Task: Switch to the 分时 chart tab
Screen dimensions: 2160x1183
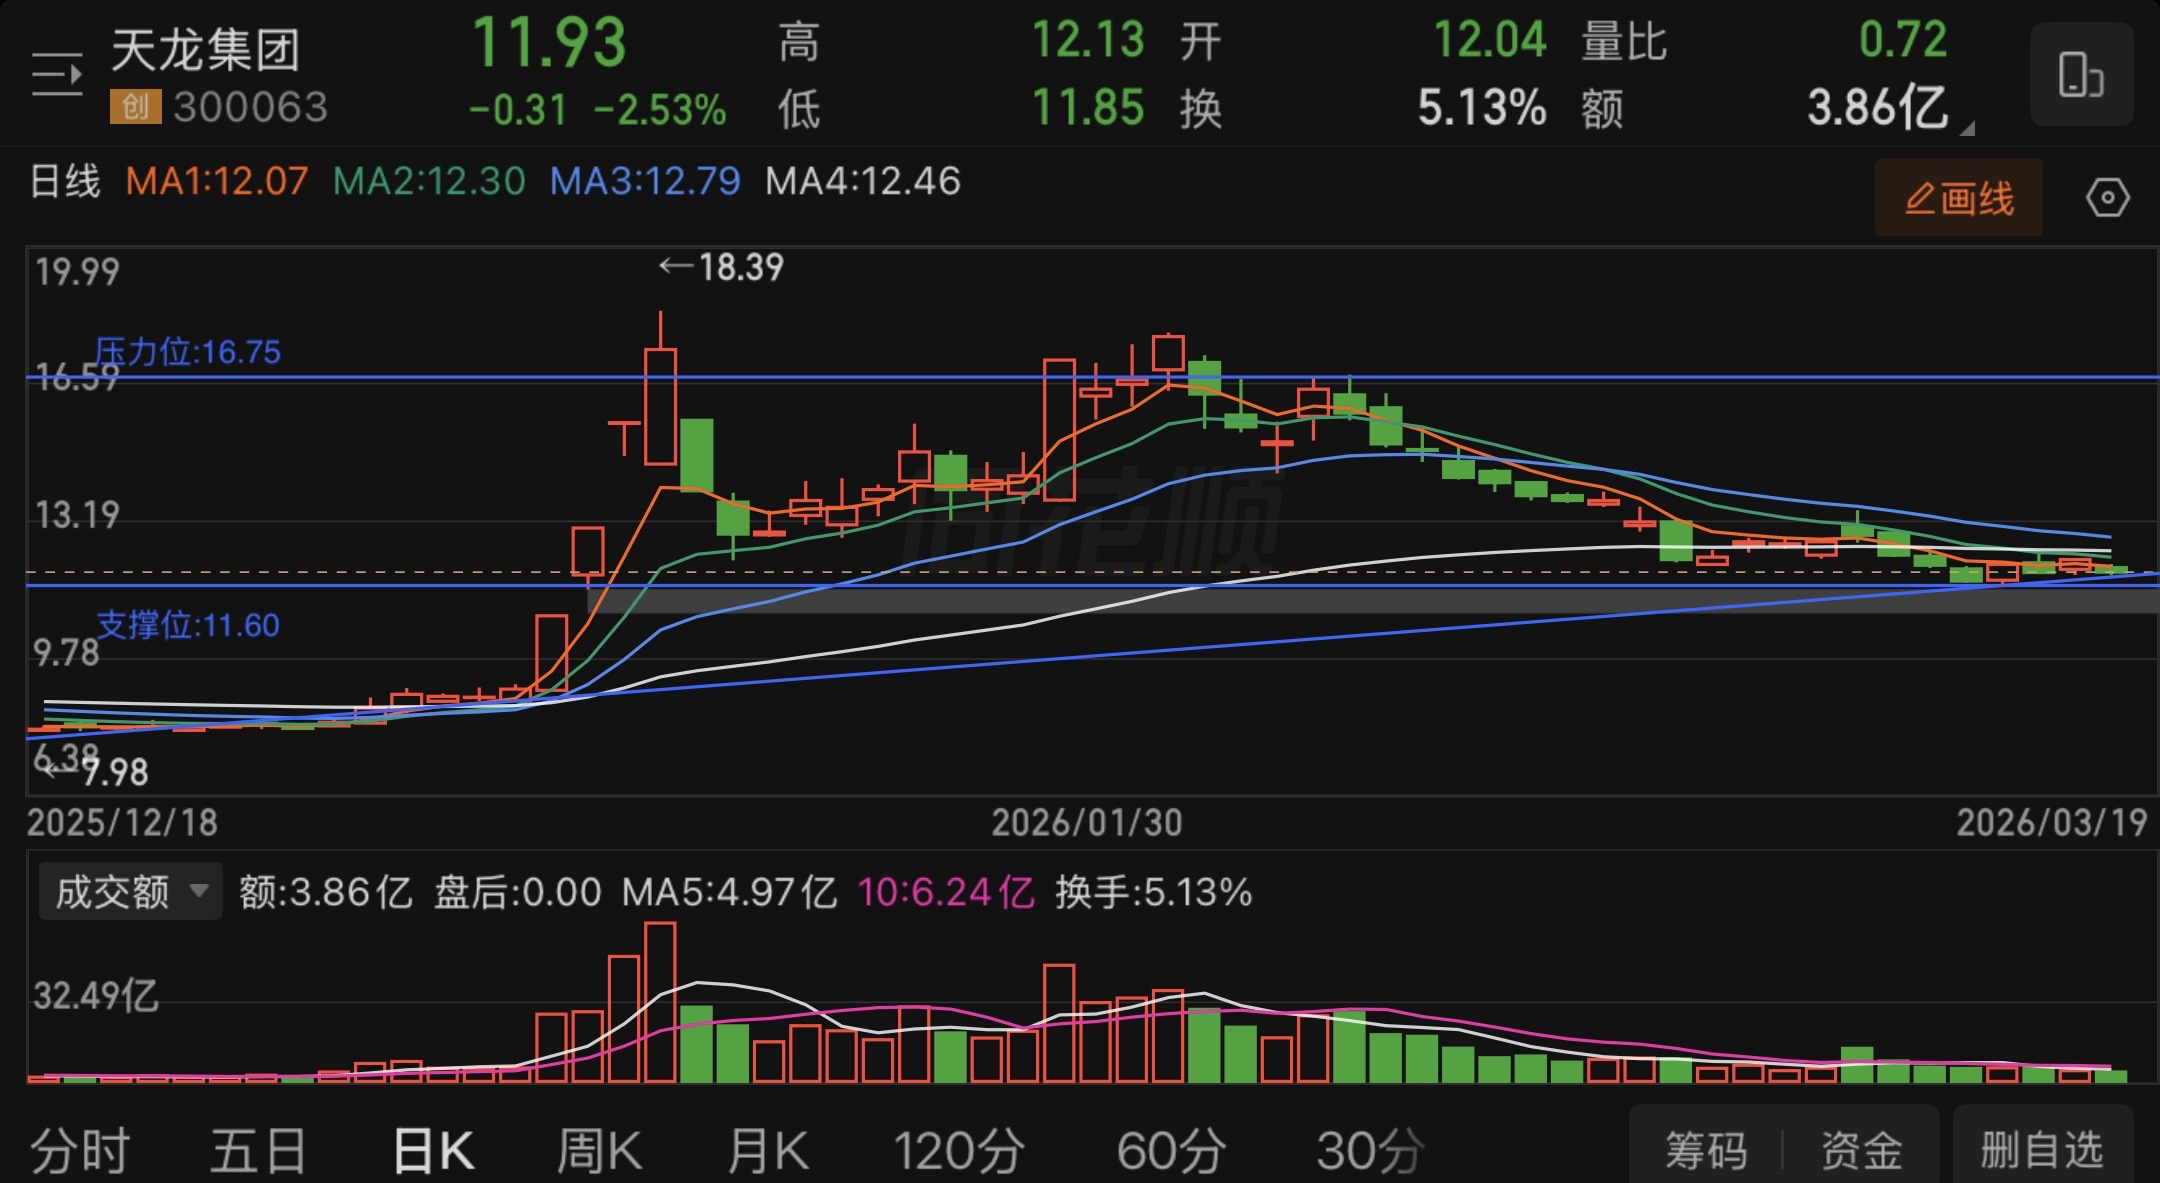Action: pyautogui.click(x=80, y=1150)
